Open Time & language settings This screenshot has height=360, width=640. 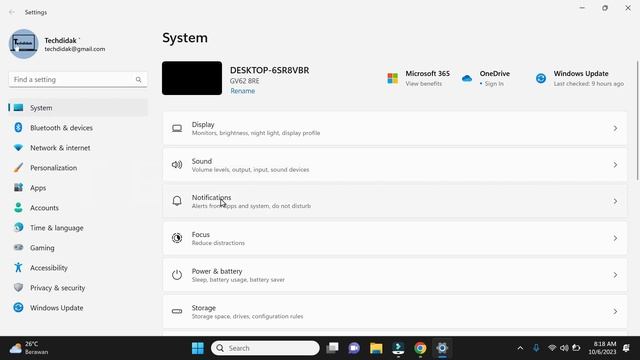click(x=78, y=228)
